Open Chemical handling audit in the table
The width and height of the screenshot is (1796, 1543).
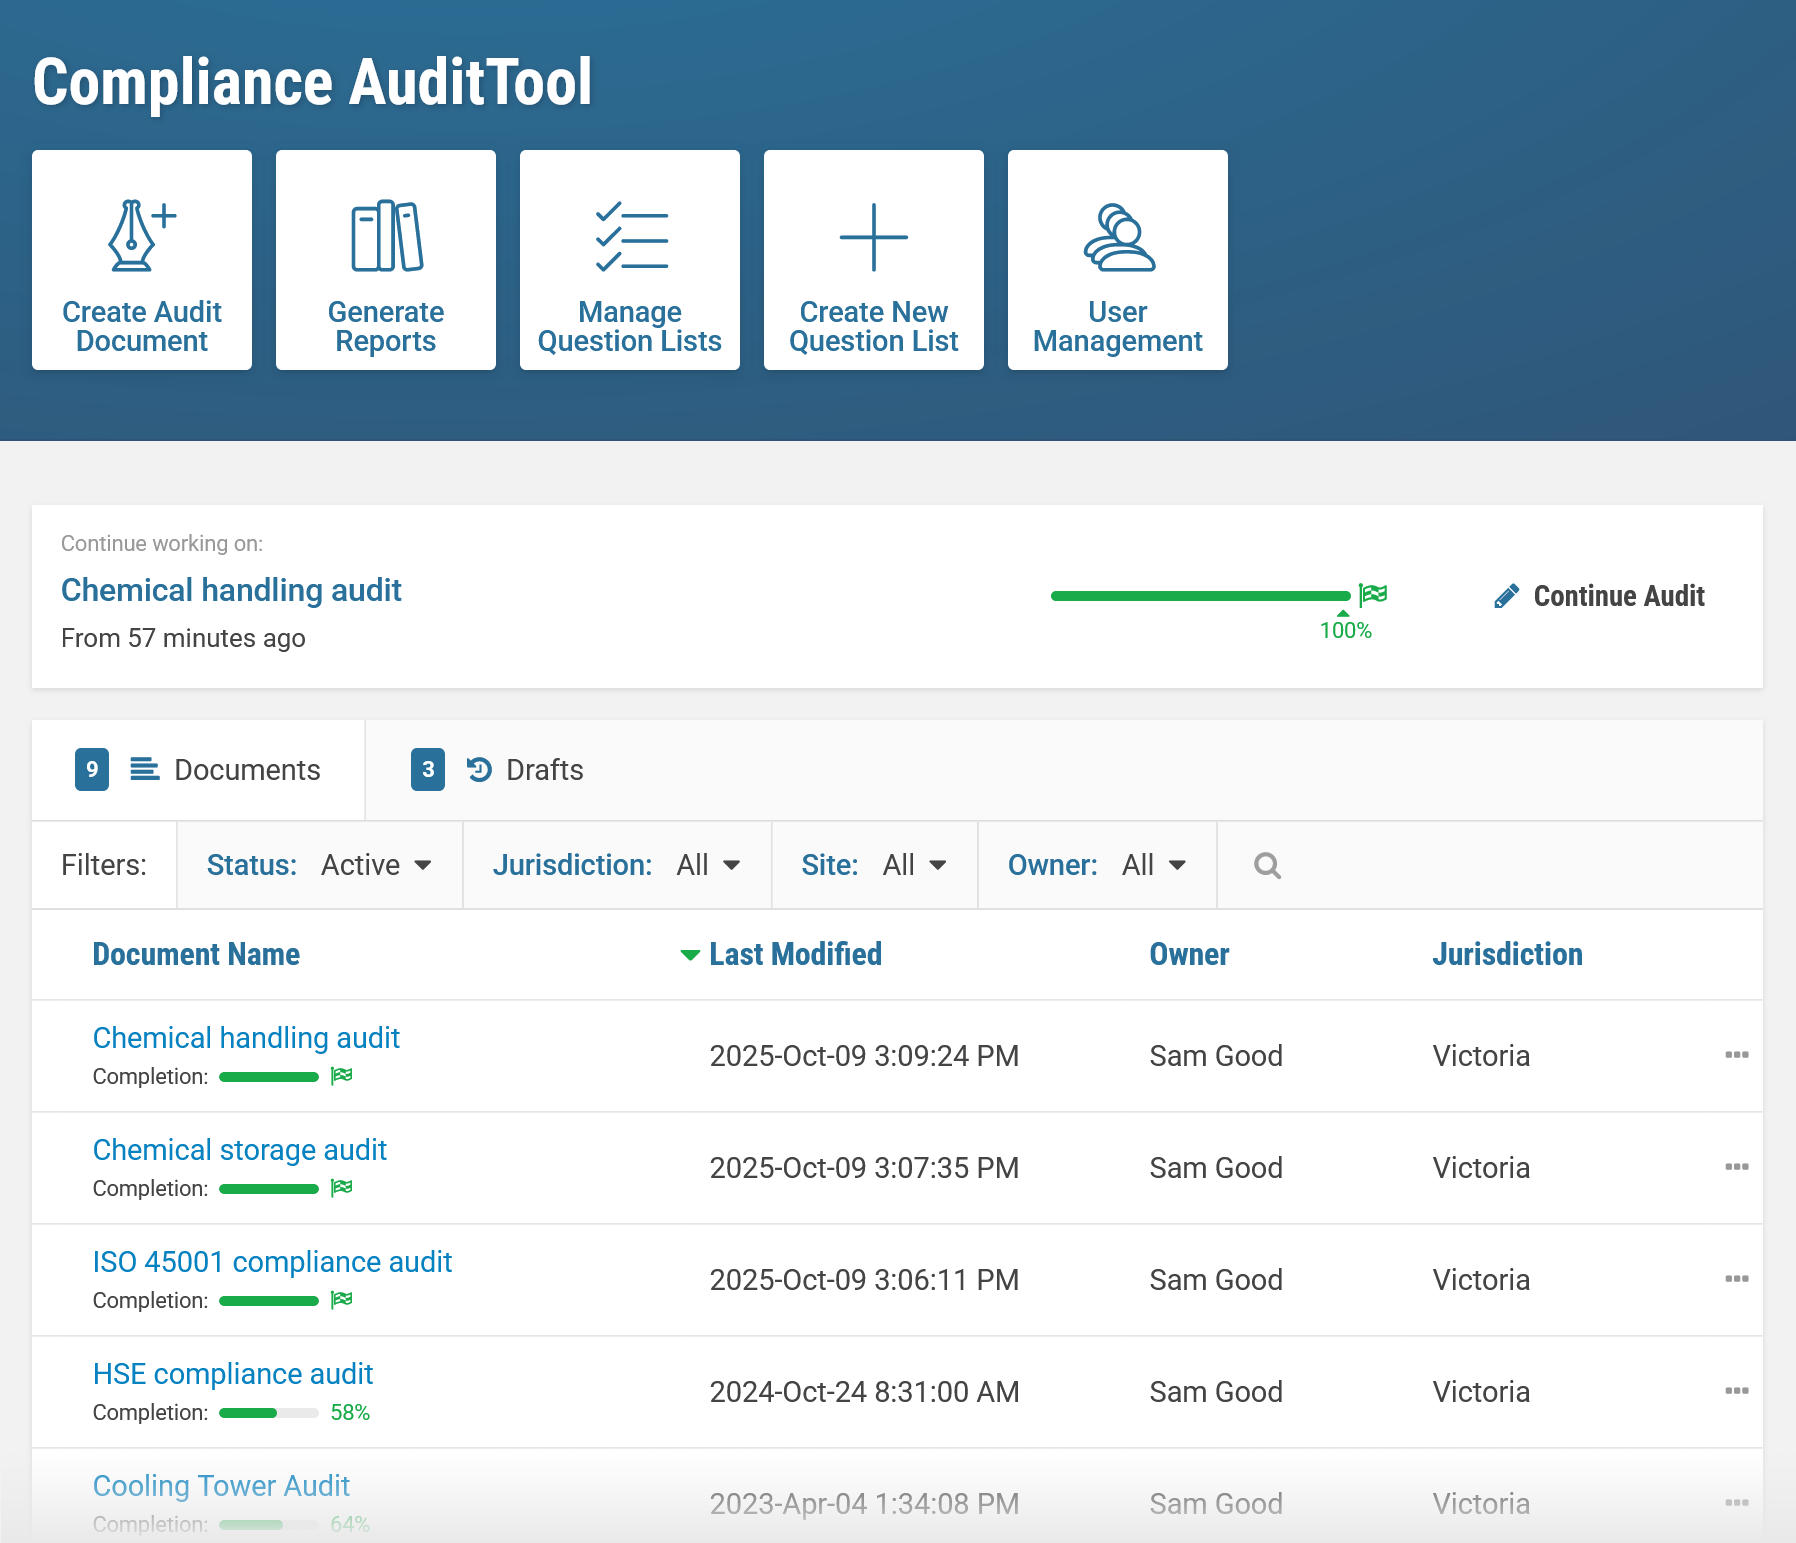246,1038
